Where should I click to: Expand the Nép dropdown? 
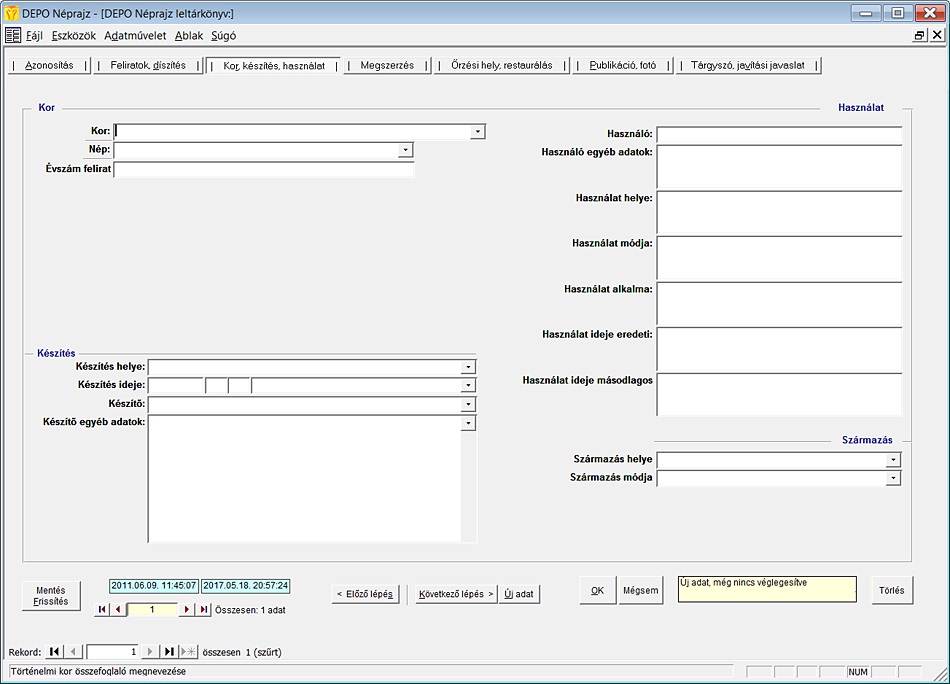pyautogui.click(x=405, y=150)
